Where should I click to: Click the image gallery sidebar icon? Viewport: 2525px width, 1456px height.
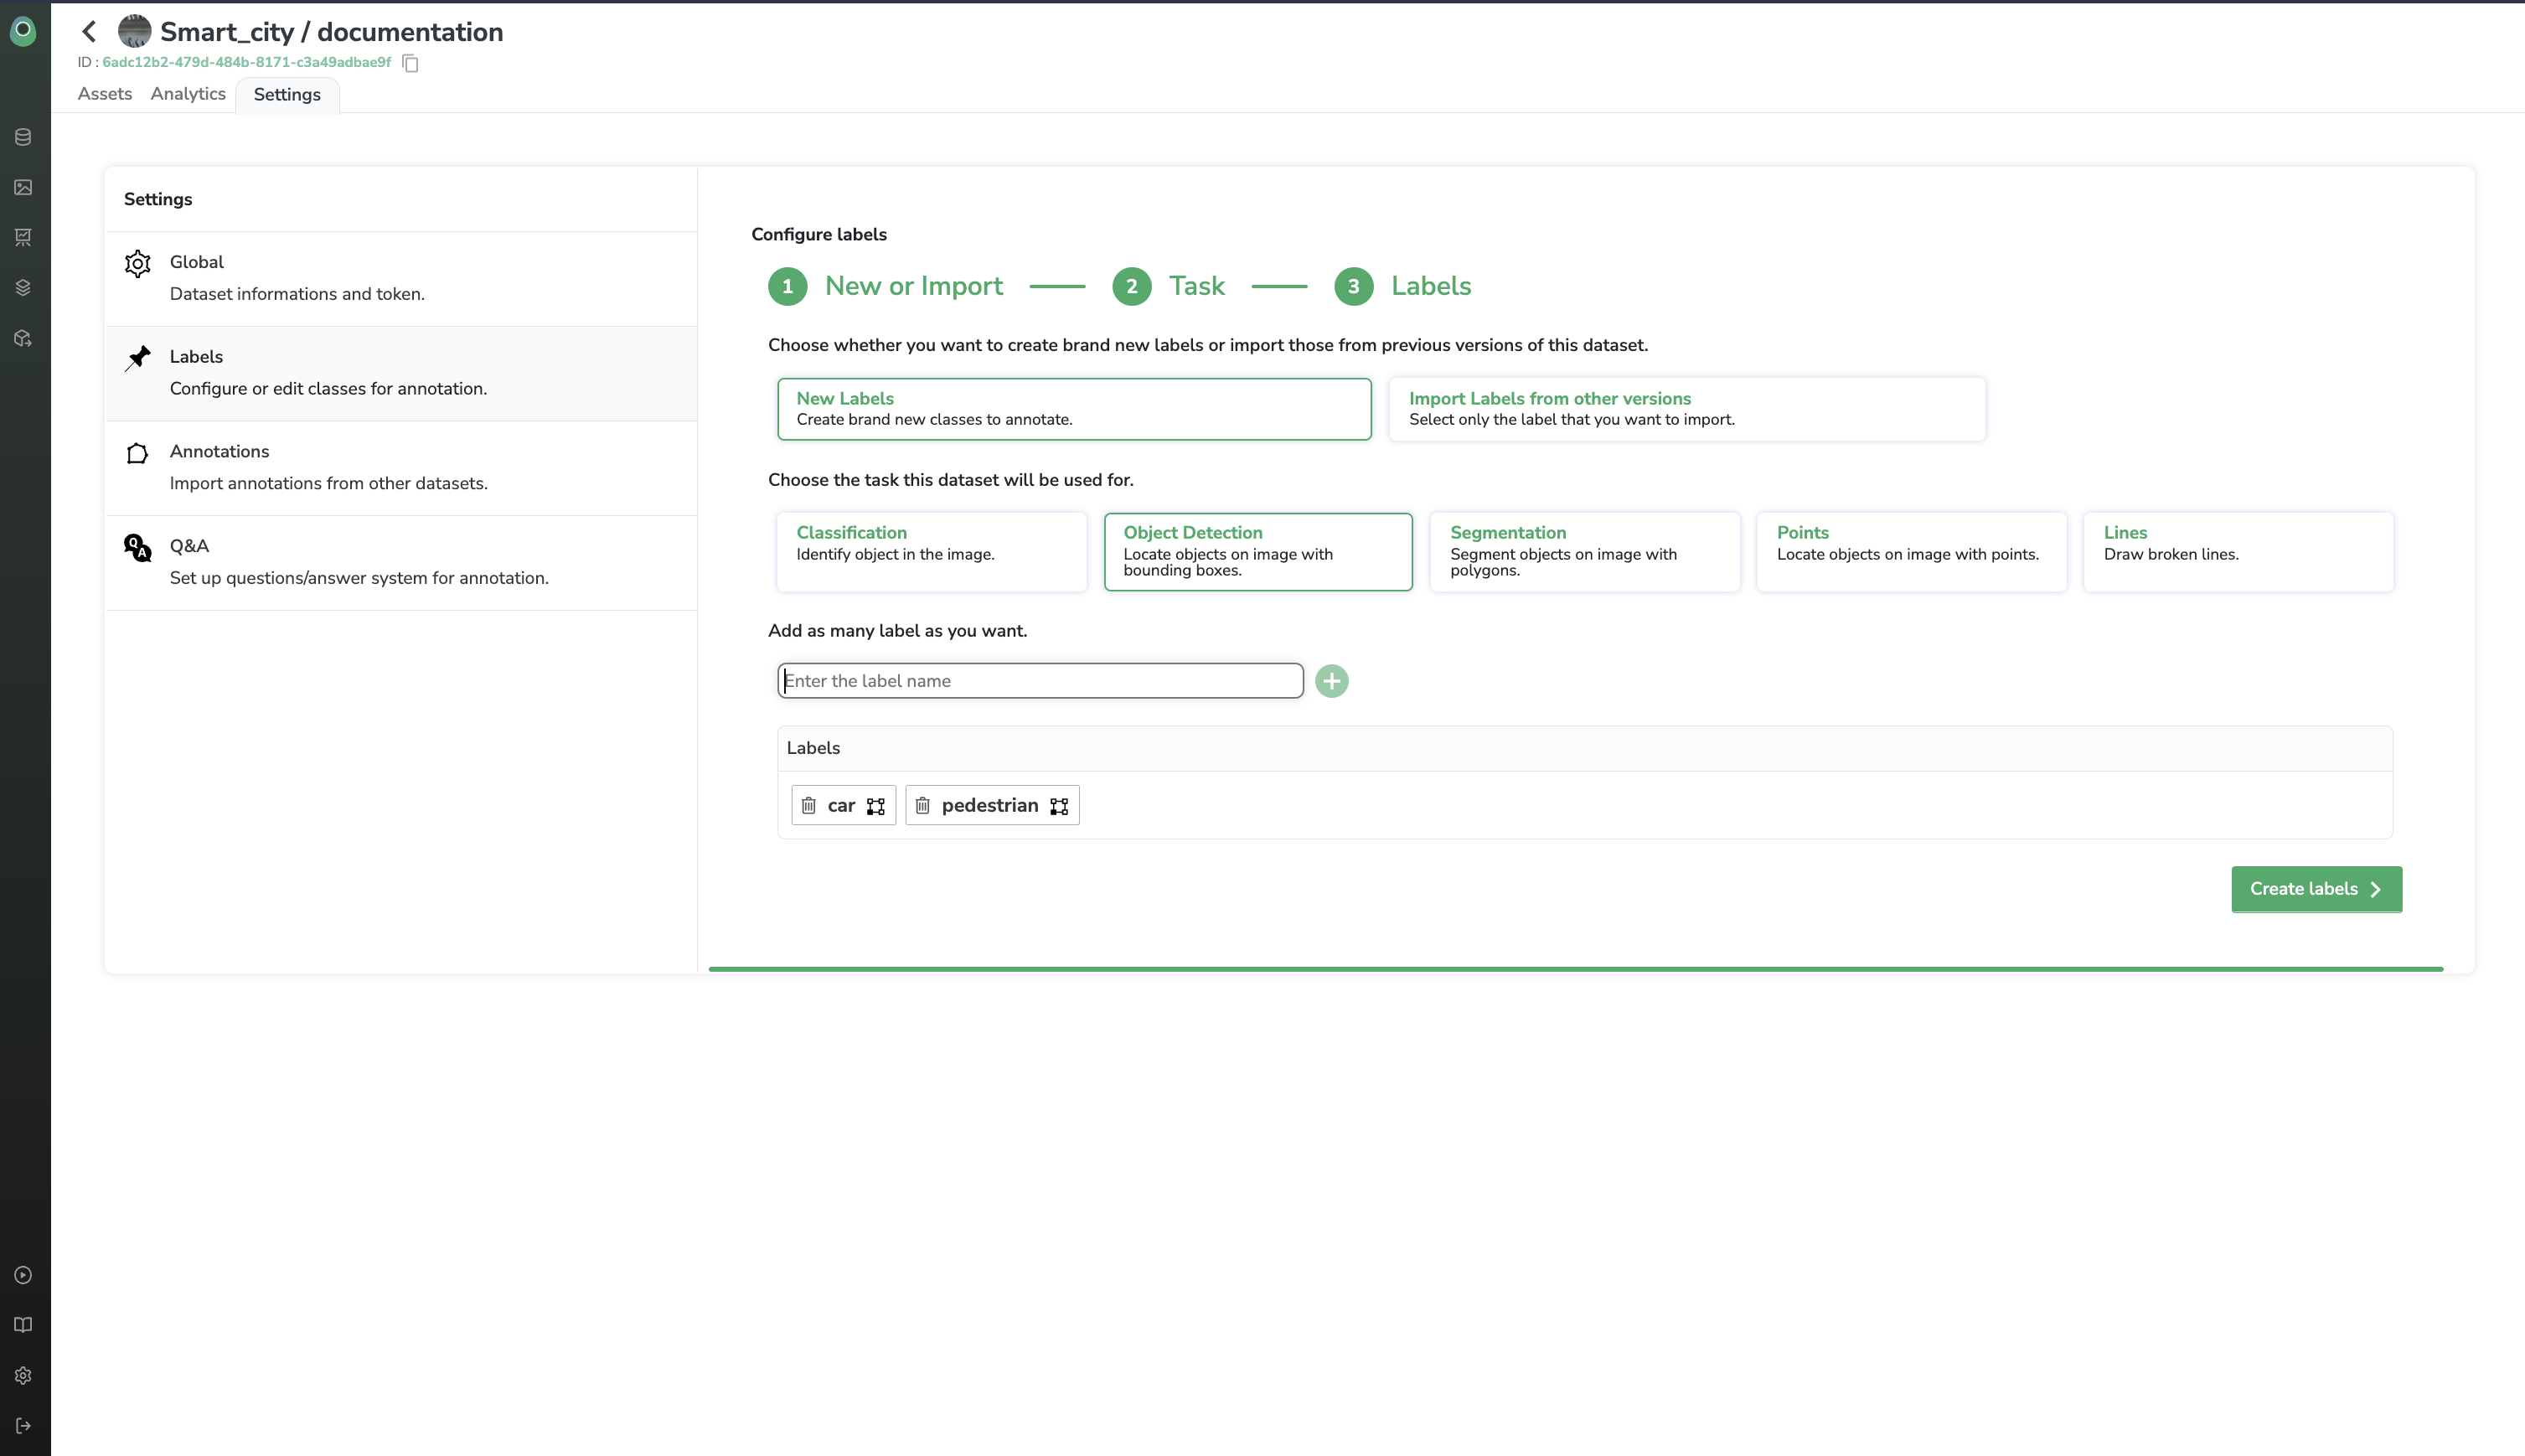23,187
